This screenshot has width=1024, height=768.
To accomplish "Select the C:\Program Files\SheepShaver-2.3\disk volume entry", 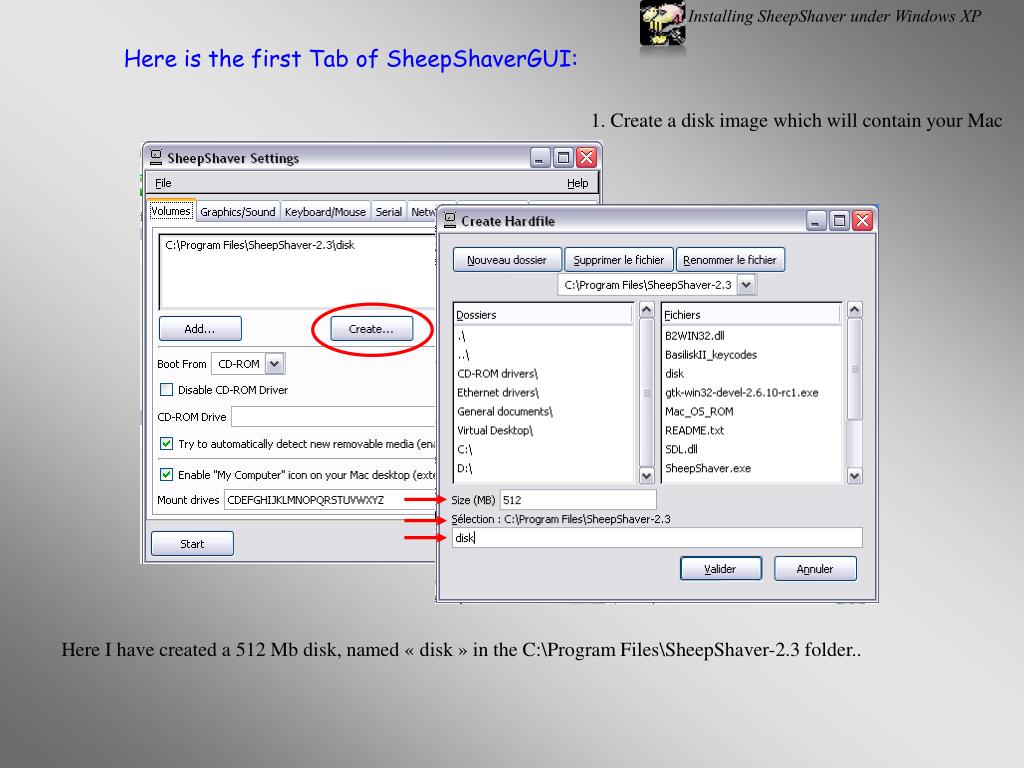I will 260,245.
